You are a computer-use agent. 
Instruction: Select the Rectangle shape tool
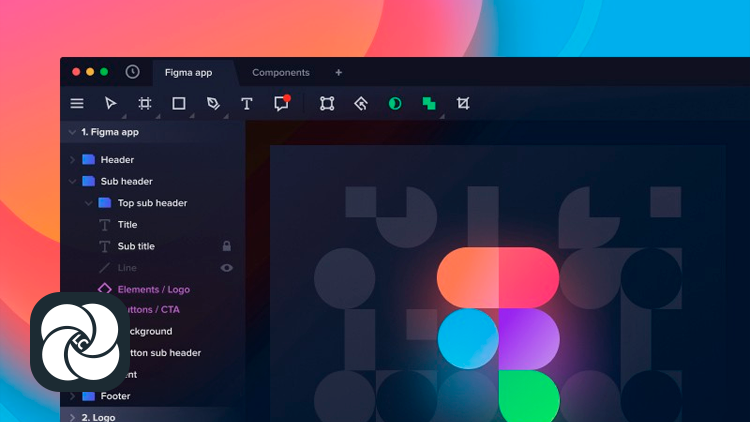(x=179, y=103)
